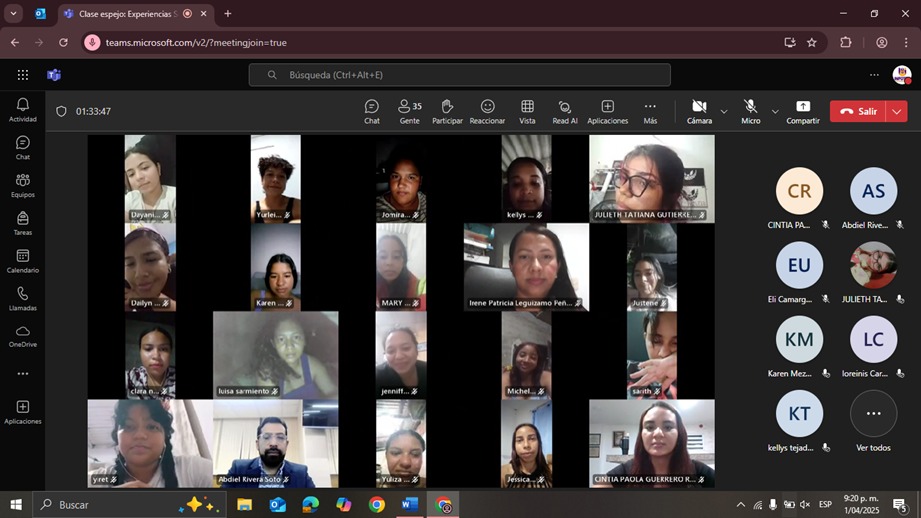Open the Vista layout options
The image size is (921, 518).
pyautogui.click(x=527, y=111)
